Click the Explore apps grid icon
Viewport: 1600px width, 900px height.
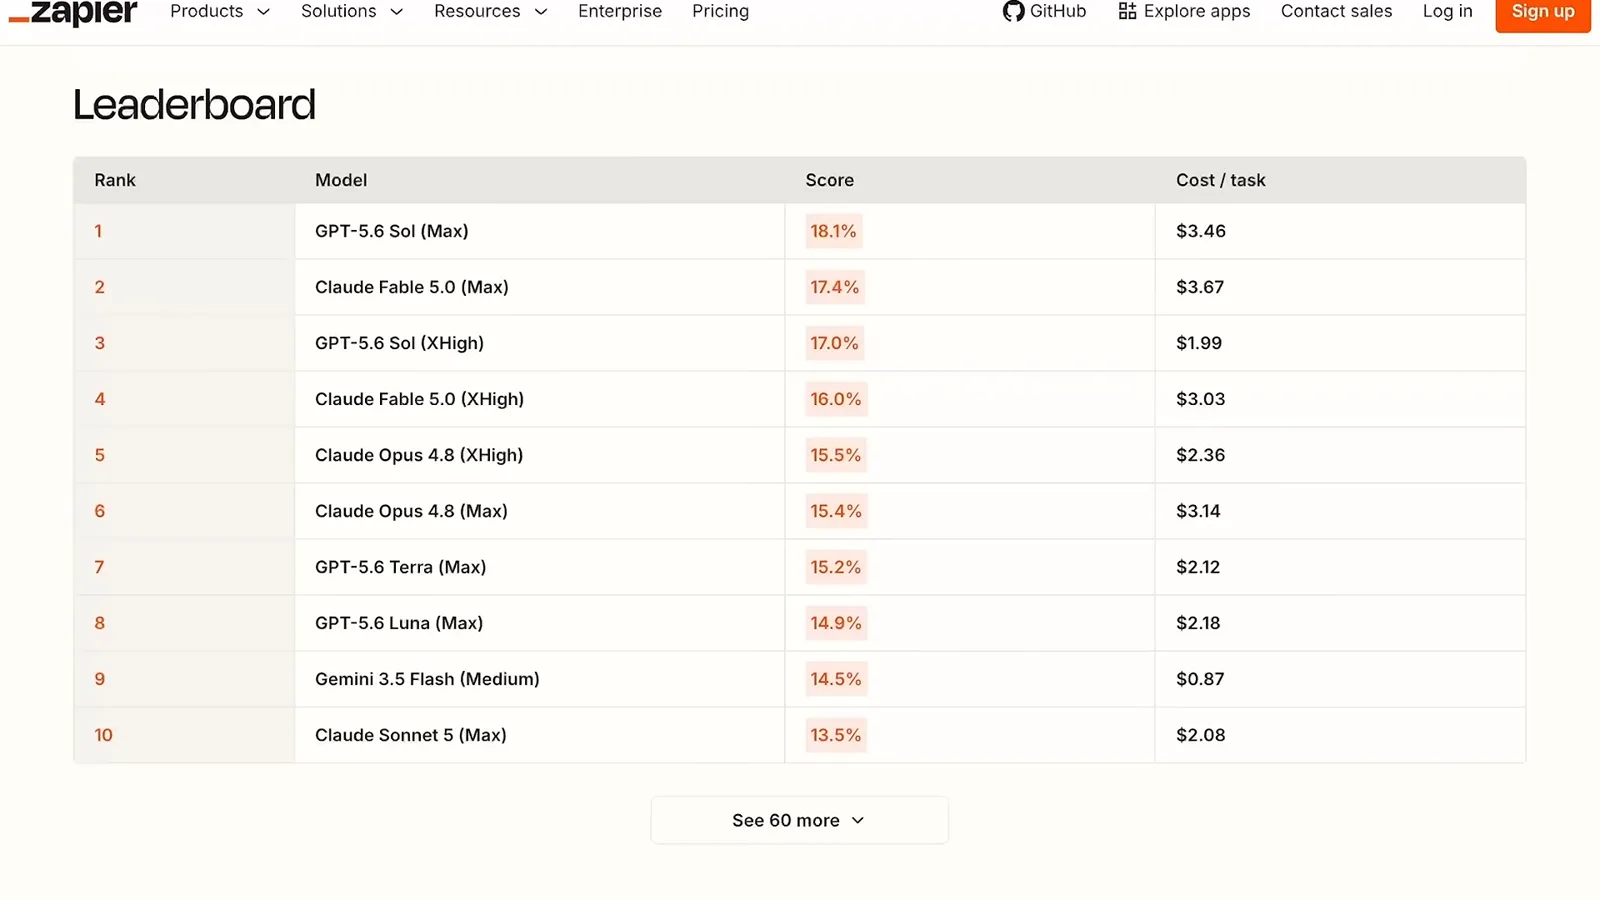(1127, 11)
